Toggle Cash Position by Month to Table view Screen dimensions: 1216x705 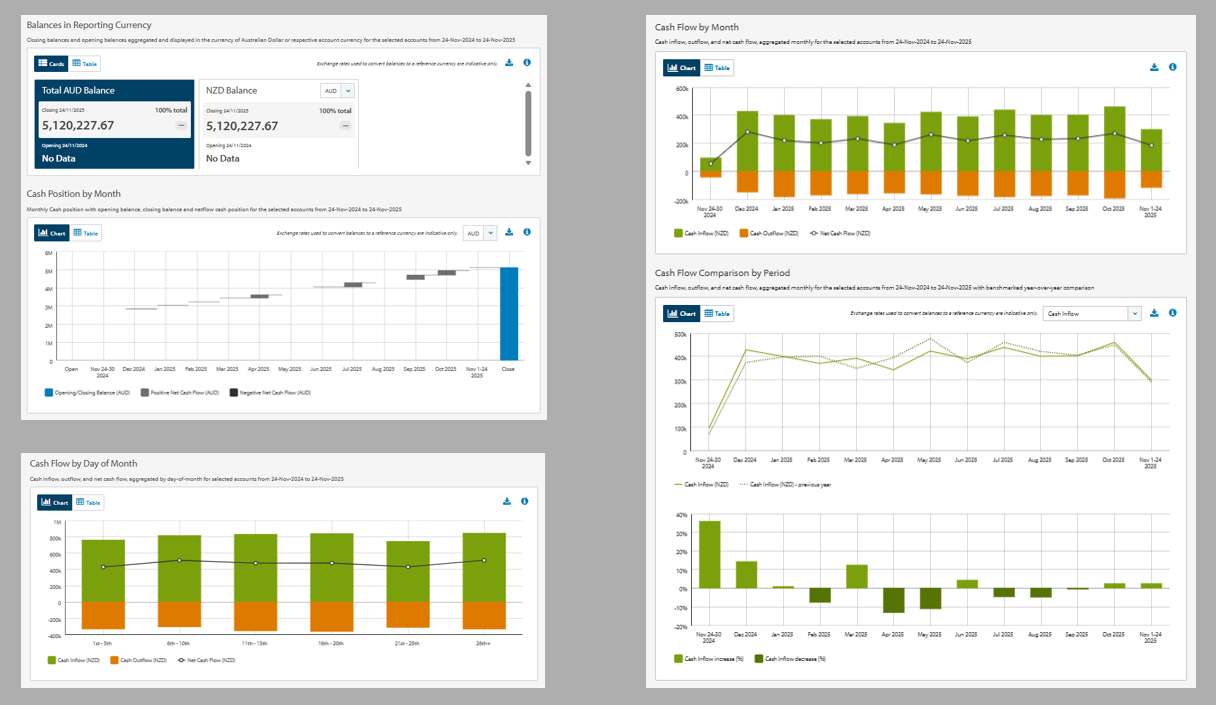point(85,233)
